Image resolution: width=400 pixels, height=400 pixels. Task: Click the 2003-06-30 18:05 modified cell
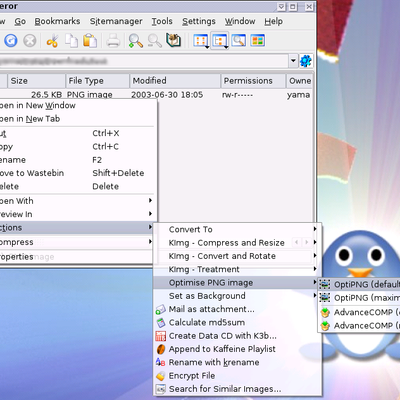click(x=167, y=95)
